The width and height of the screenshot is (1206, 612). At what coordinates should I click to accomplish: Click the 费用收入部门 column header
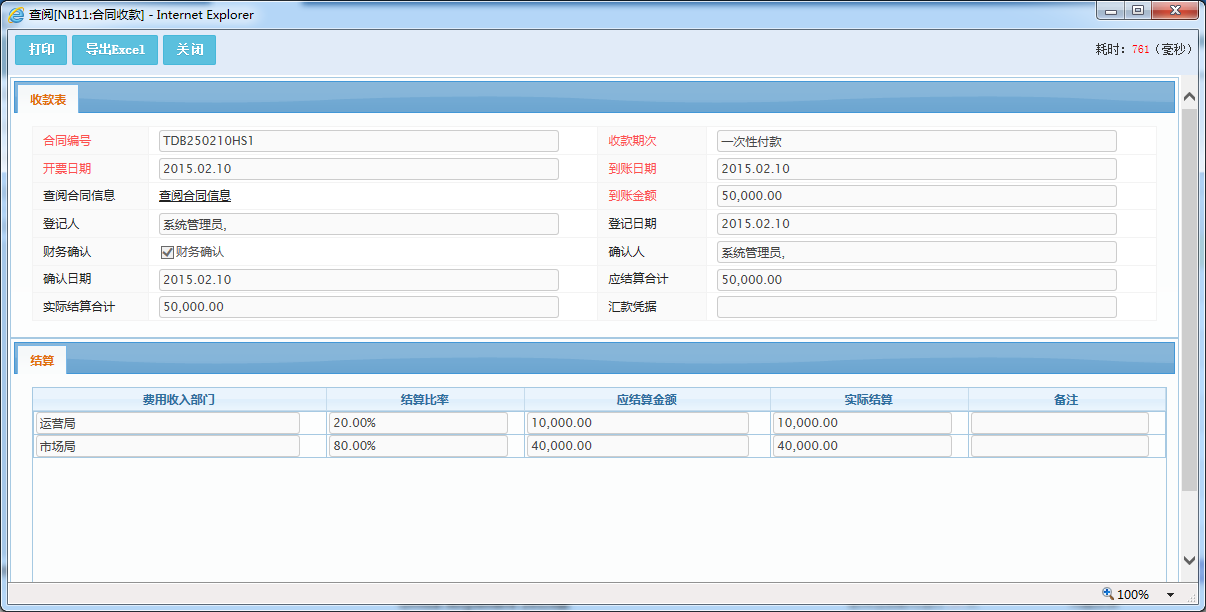[x=179, y=400]
